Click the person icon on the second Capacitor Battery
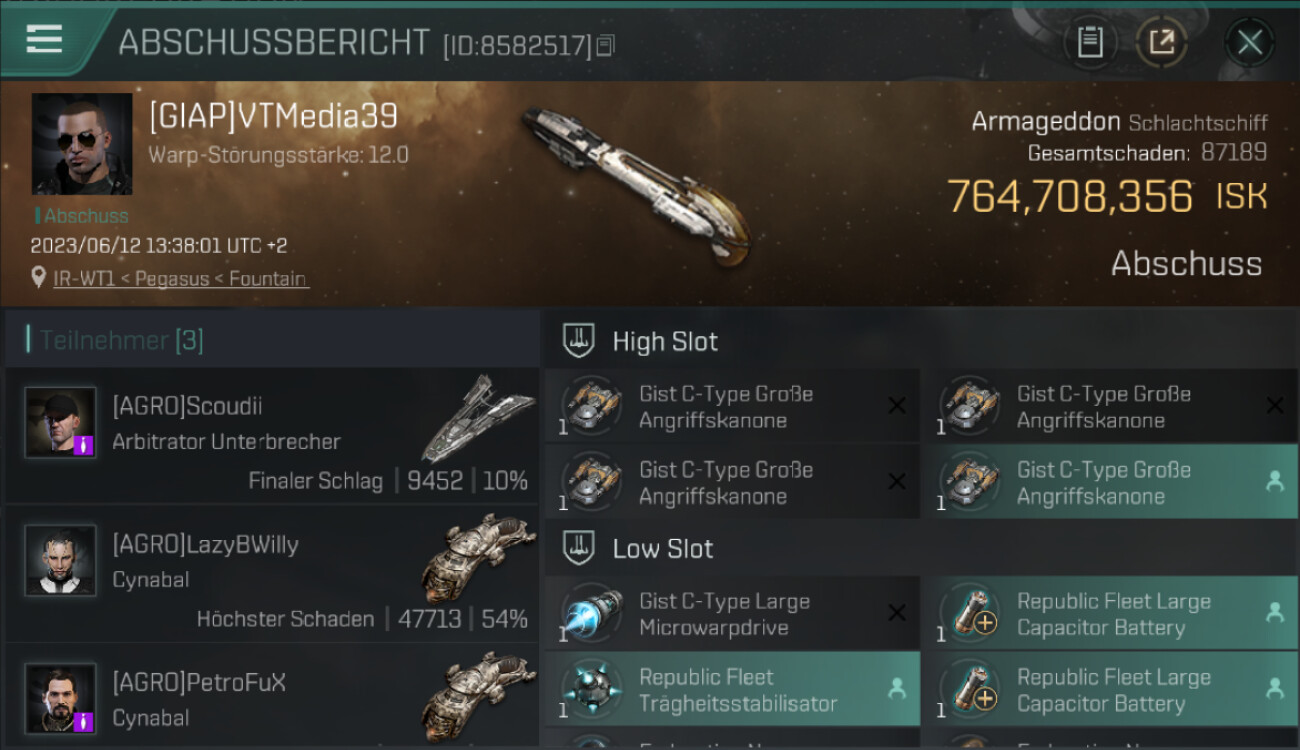Image resolution: width=1300 pixels, height=750 pixels. click(1275, 689)
